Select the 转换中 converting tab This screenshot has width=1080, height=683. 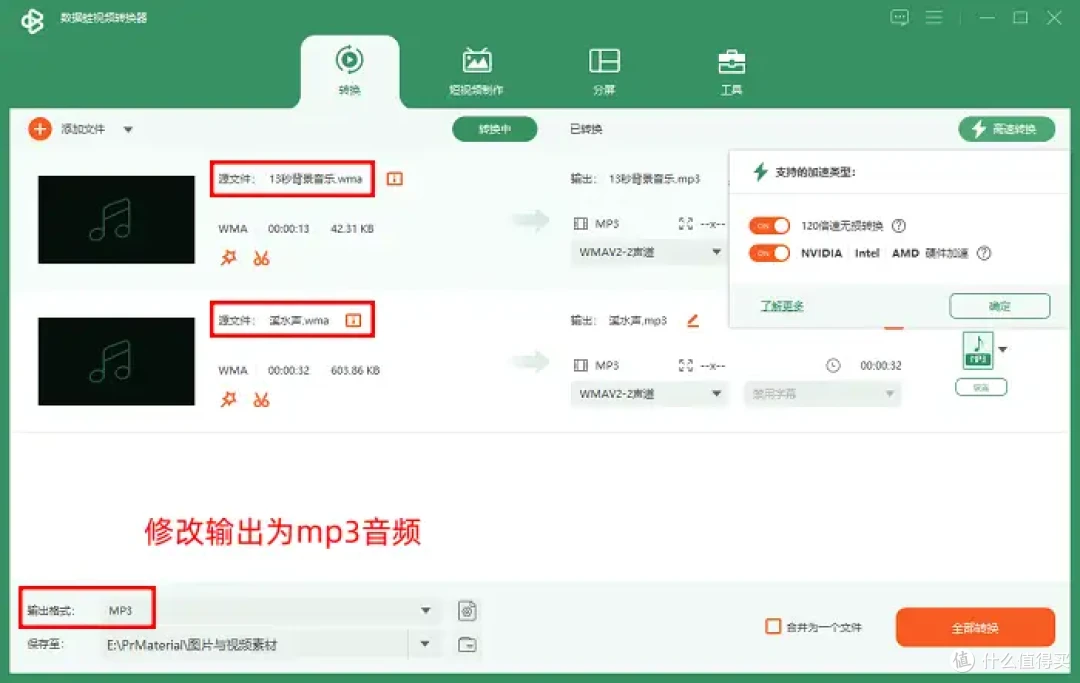(495, 129)
